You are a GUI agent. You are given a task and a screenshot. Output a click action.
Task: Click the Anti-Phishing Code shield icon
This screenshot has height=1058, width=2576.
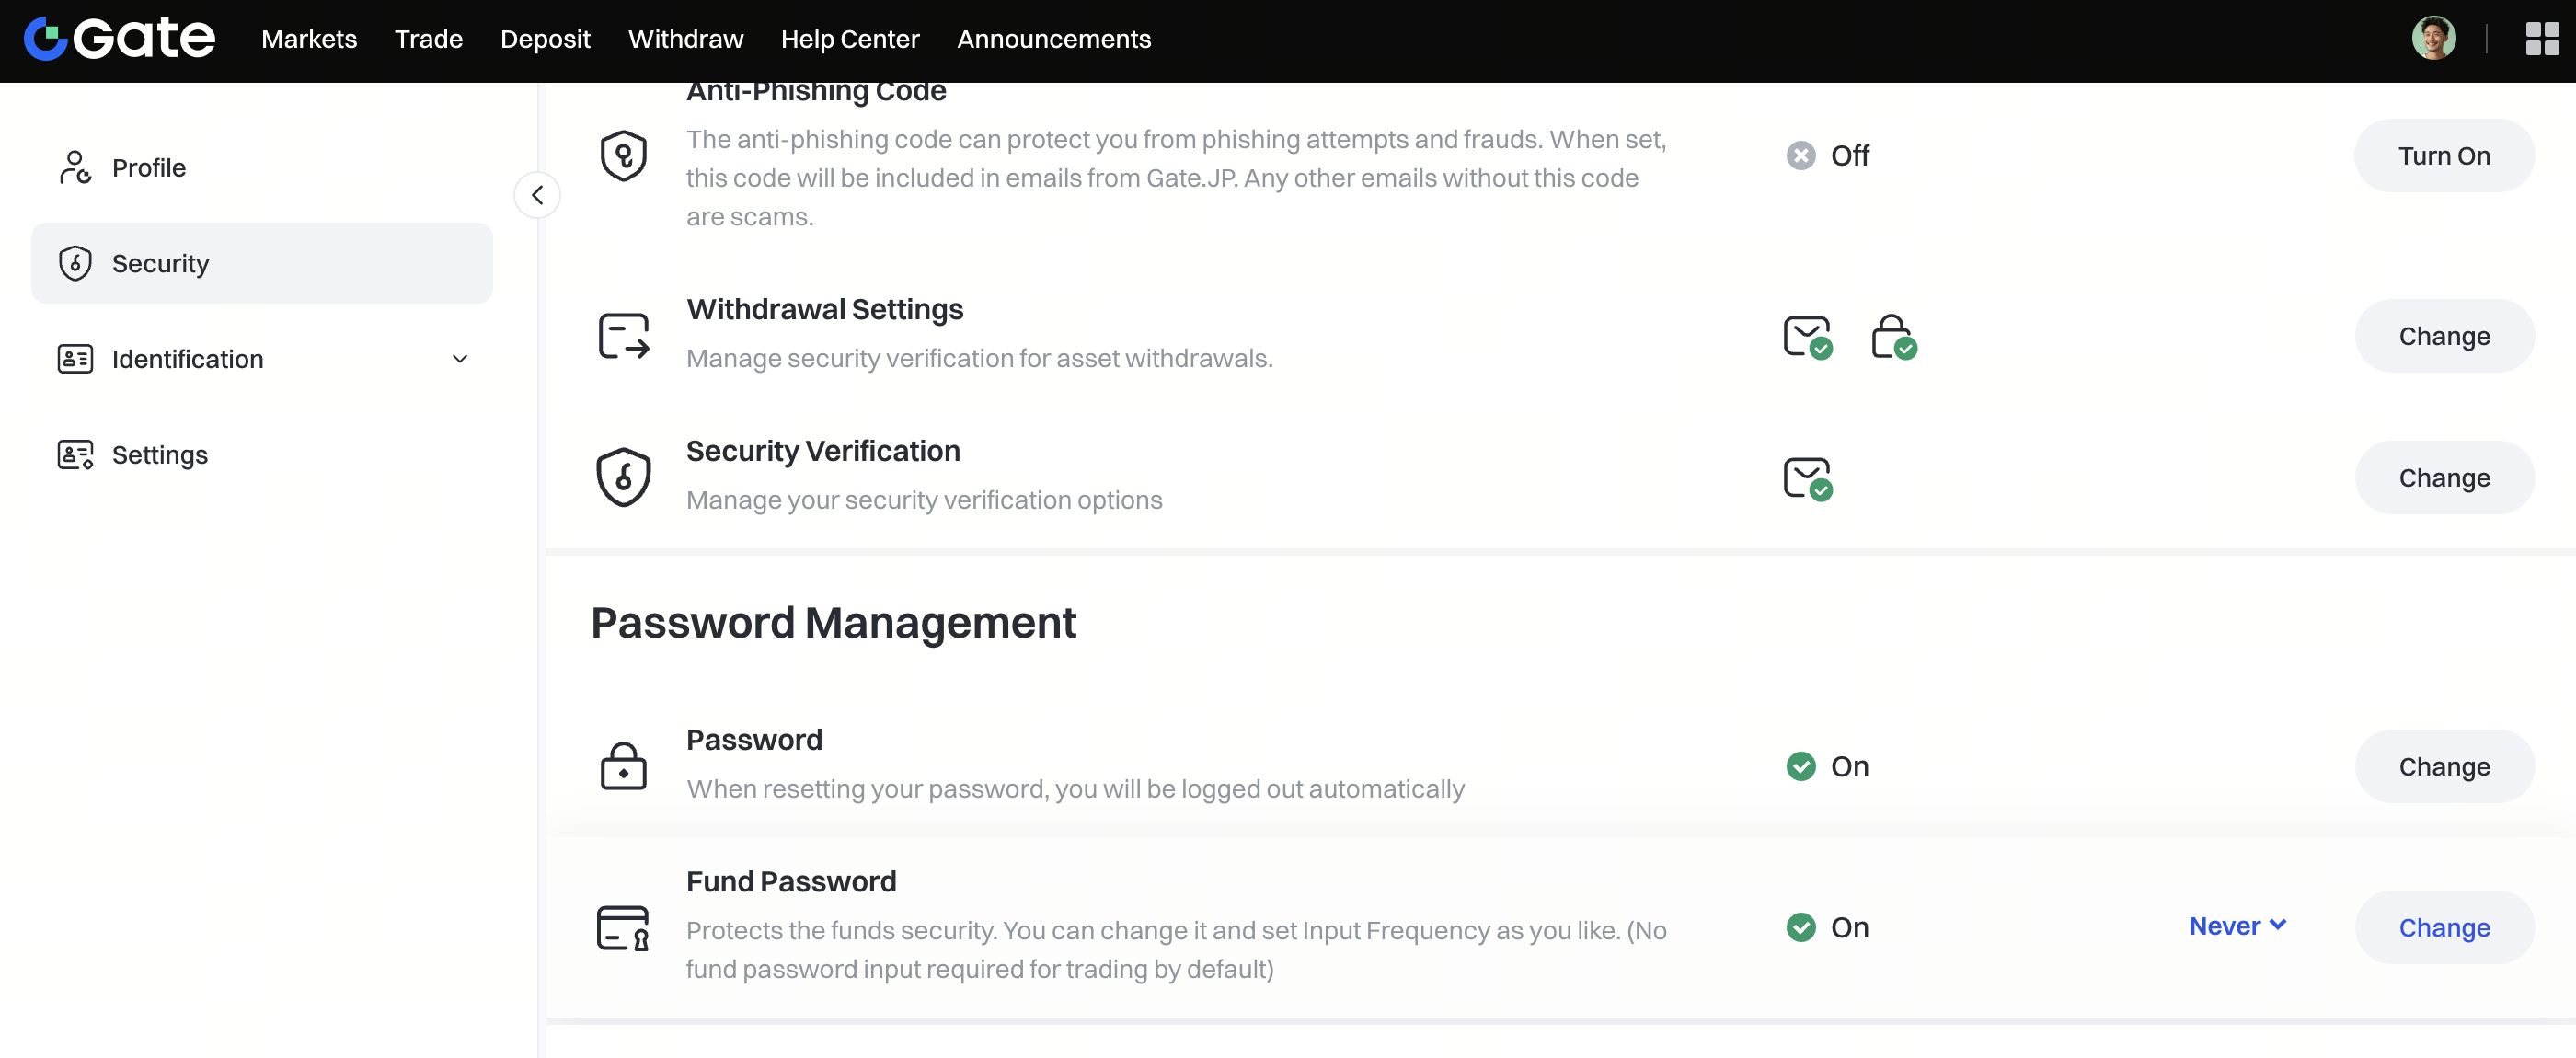(623, 156)
